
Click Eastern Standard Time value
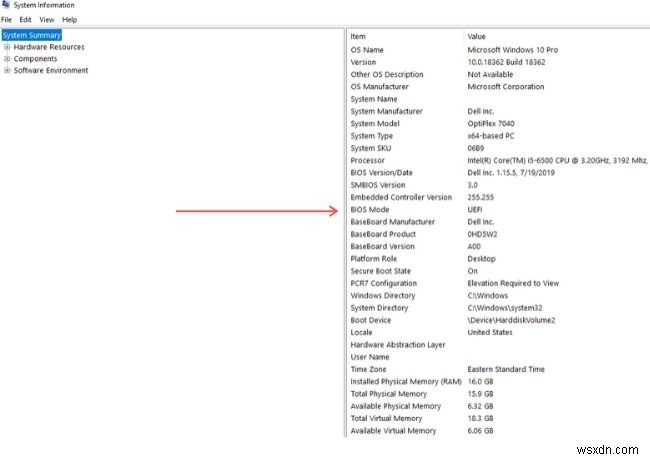click(x=506, y=369)
